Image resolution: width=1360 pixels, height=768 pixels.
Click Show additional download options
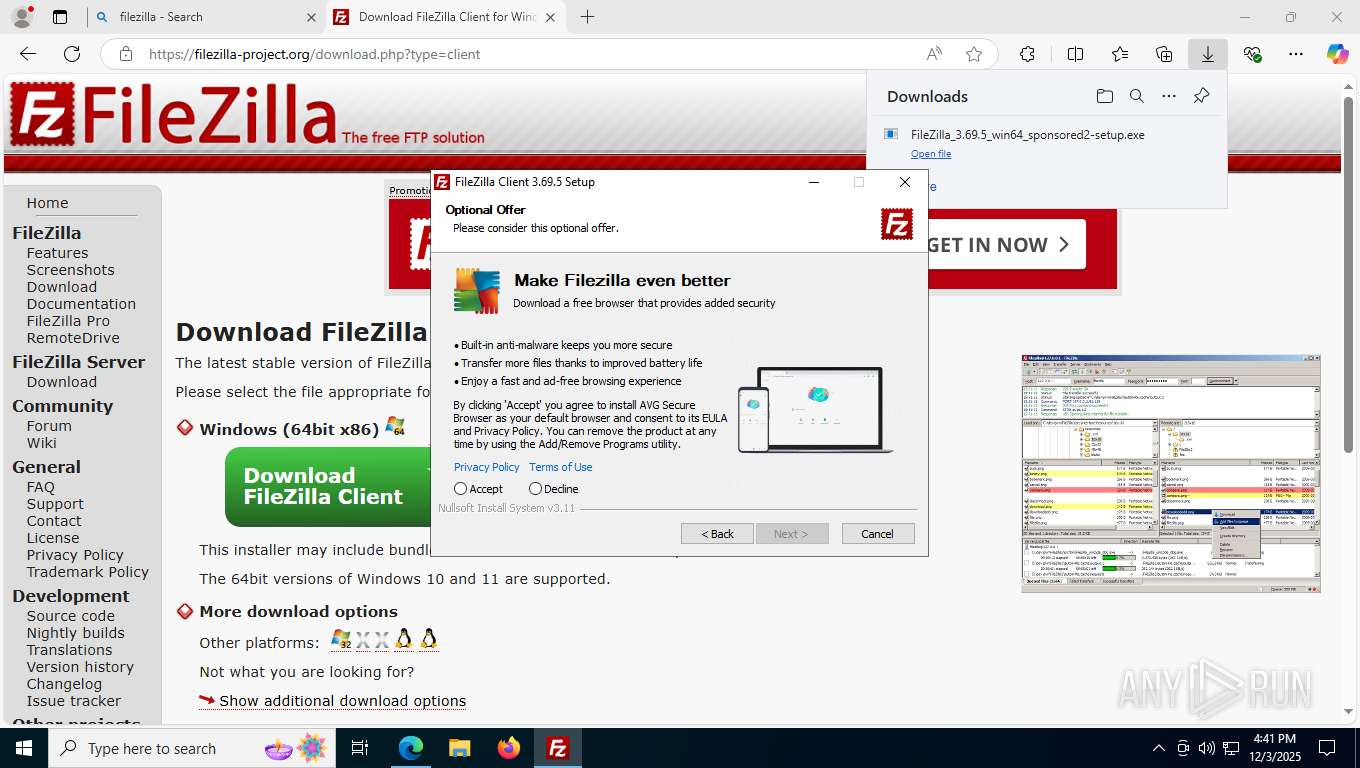tap(342, 701)
